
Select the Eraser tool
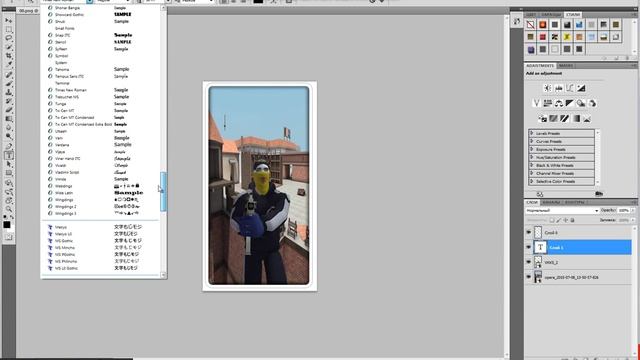pyautogui.click(x=9, y=110)
